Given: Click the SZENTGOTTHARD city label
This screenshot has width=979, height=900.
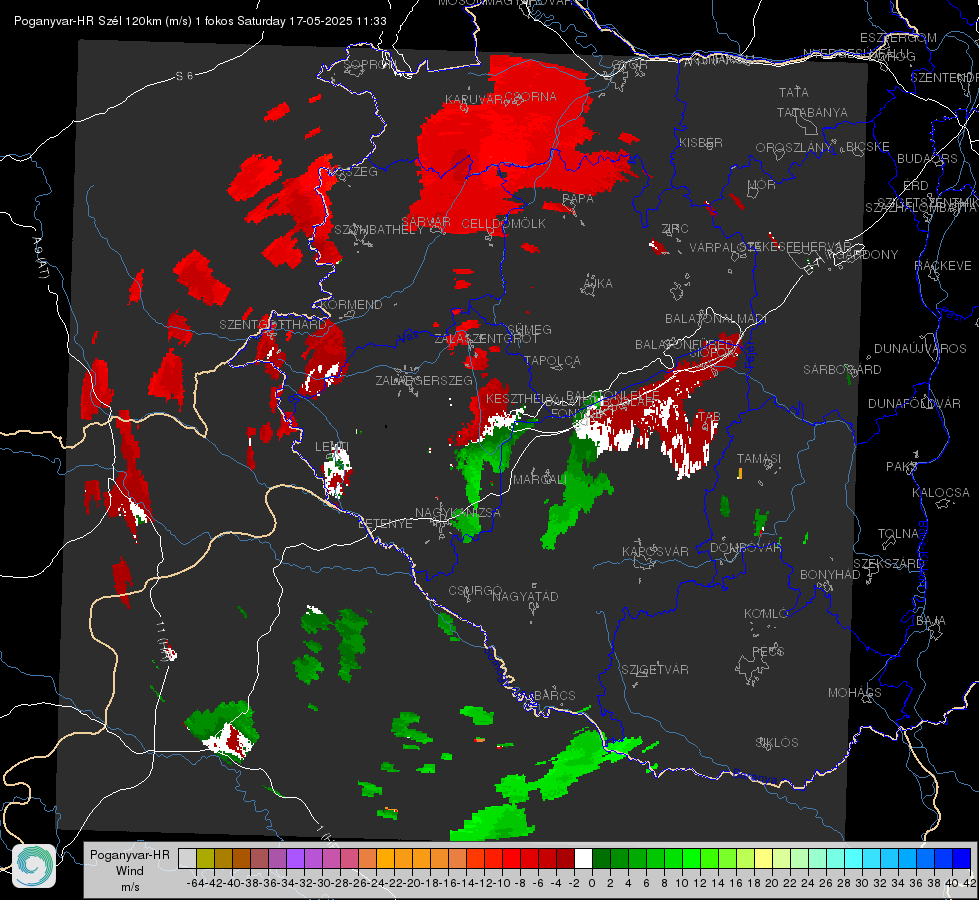Looking at the screenshot, I should pos(273,325).
